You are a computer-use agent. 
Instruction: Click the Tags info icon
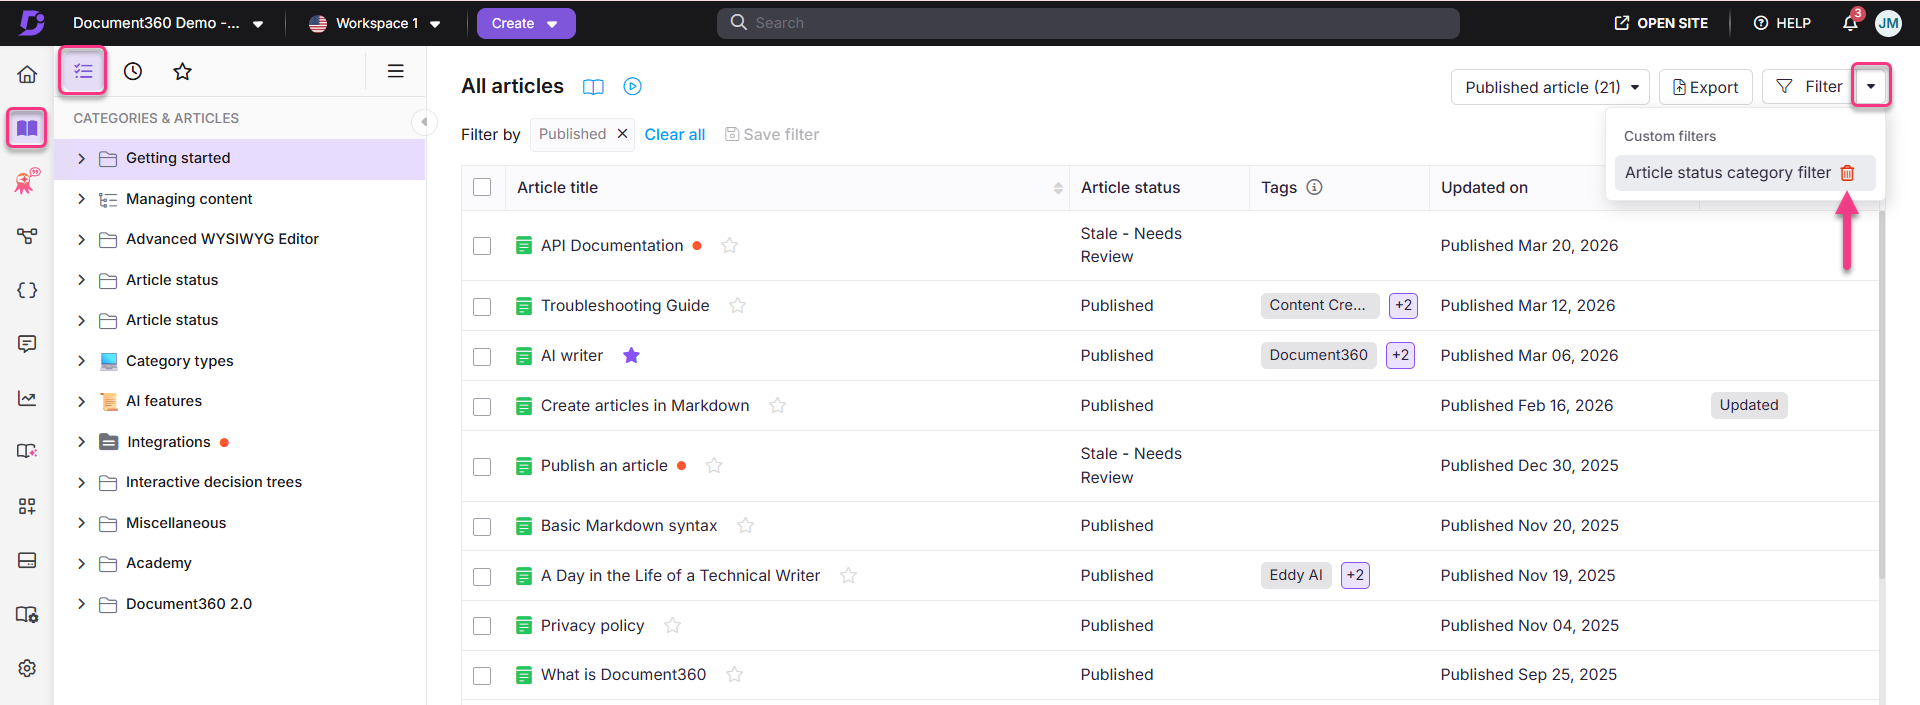click(1315, 187)
